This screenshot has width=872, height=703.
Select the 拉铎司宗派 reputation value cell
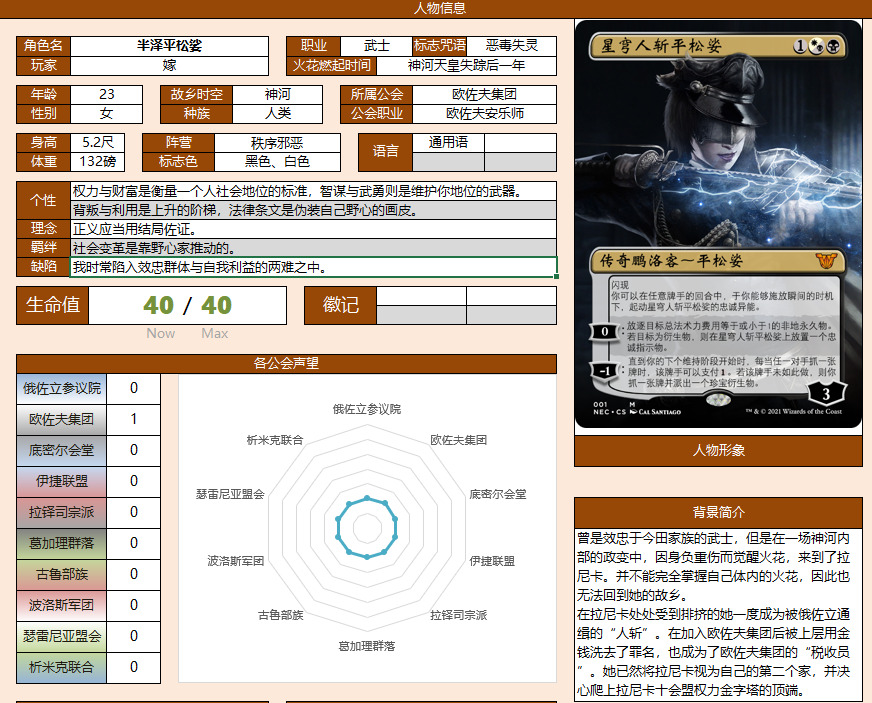pyautogui.click(x=133, y=512)
